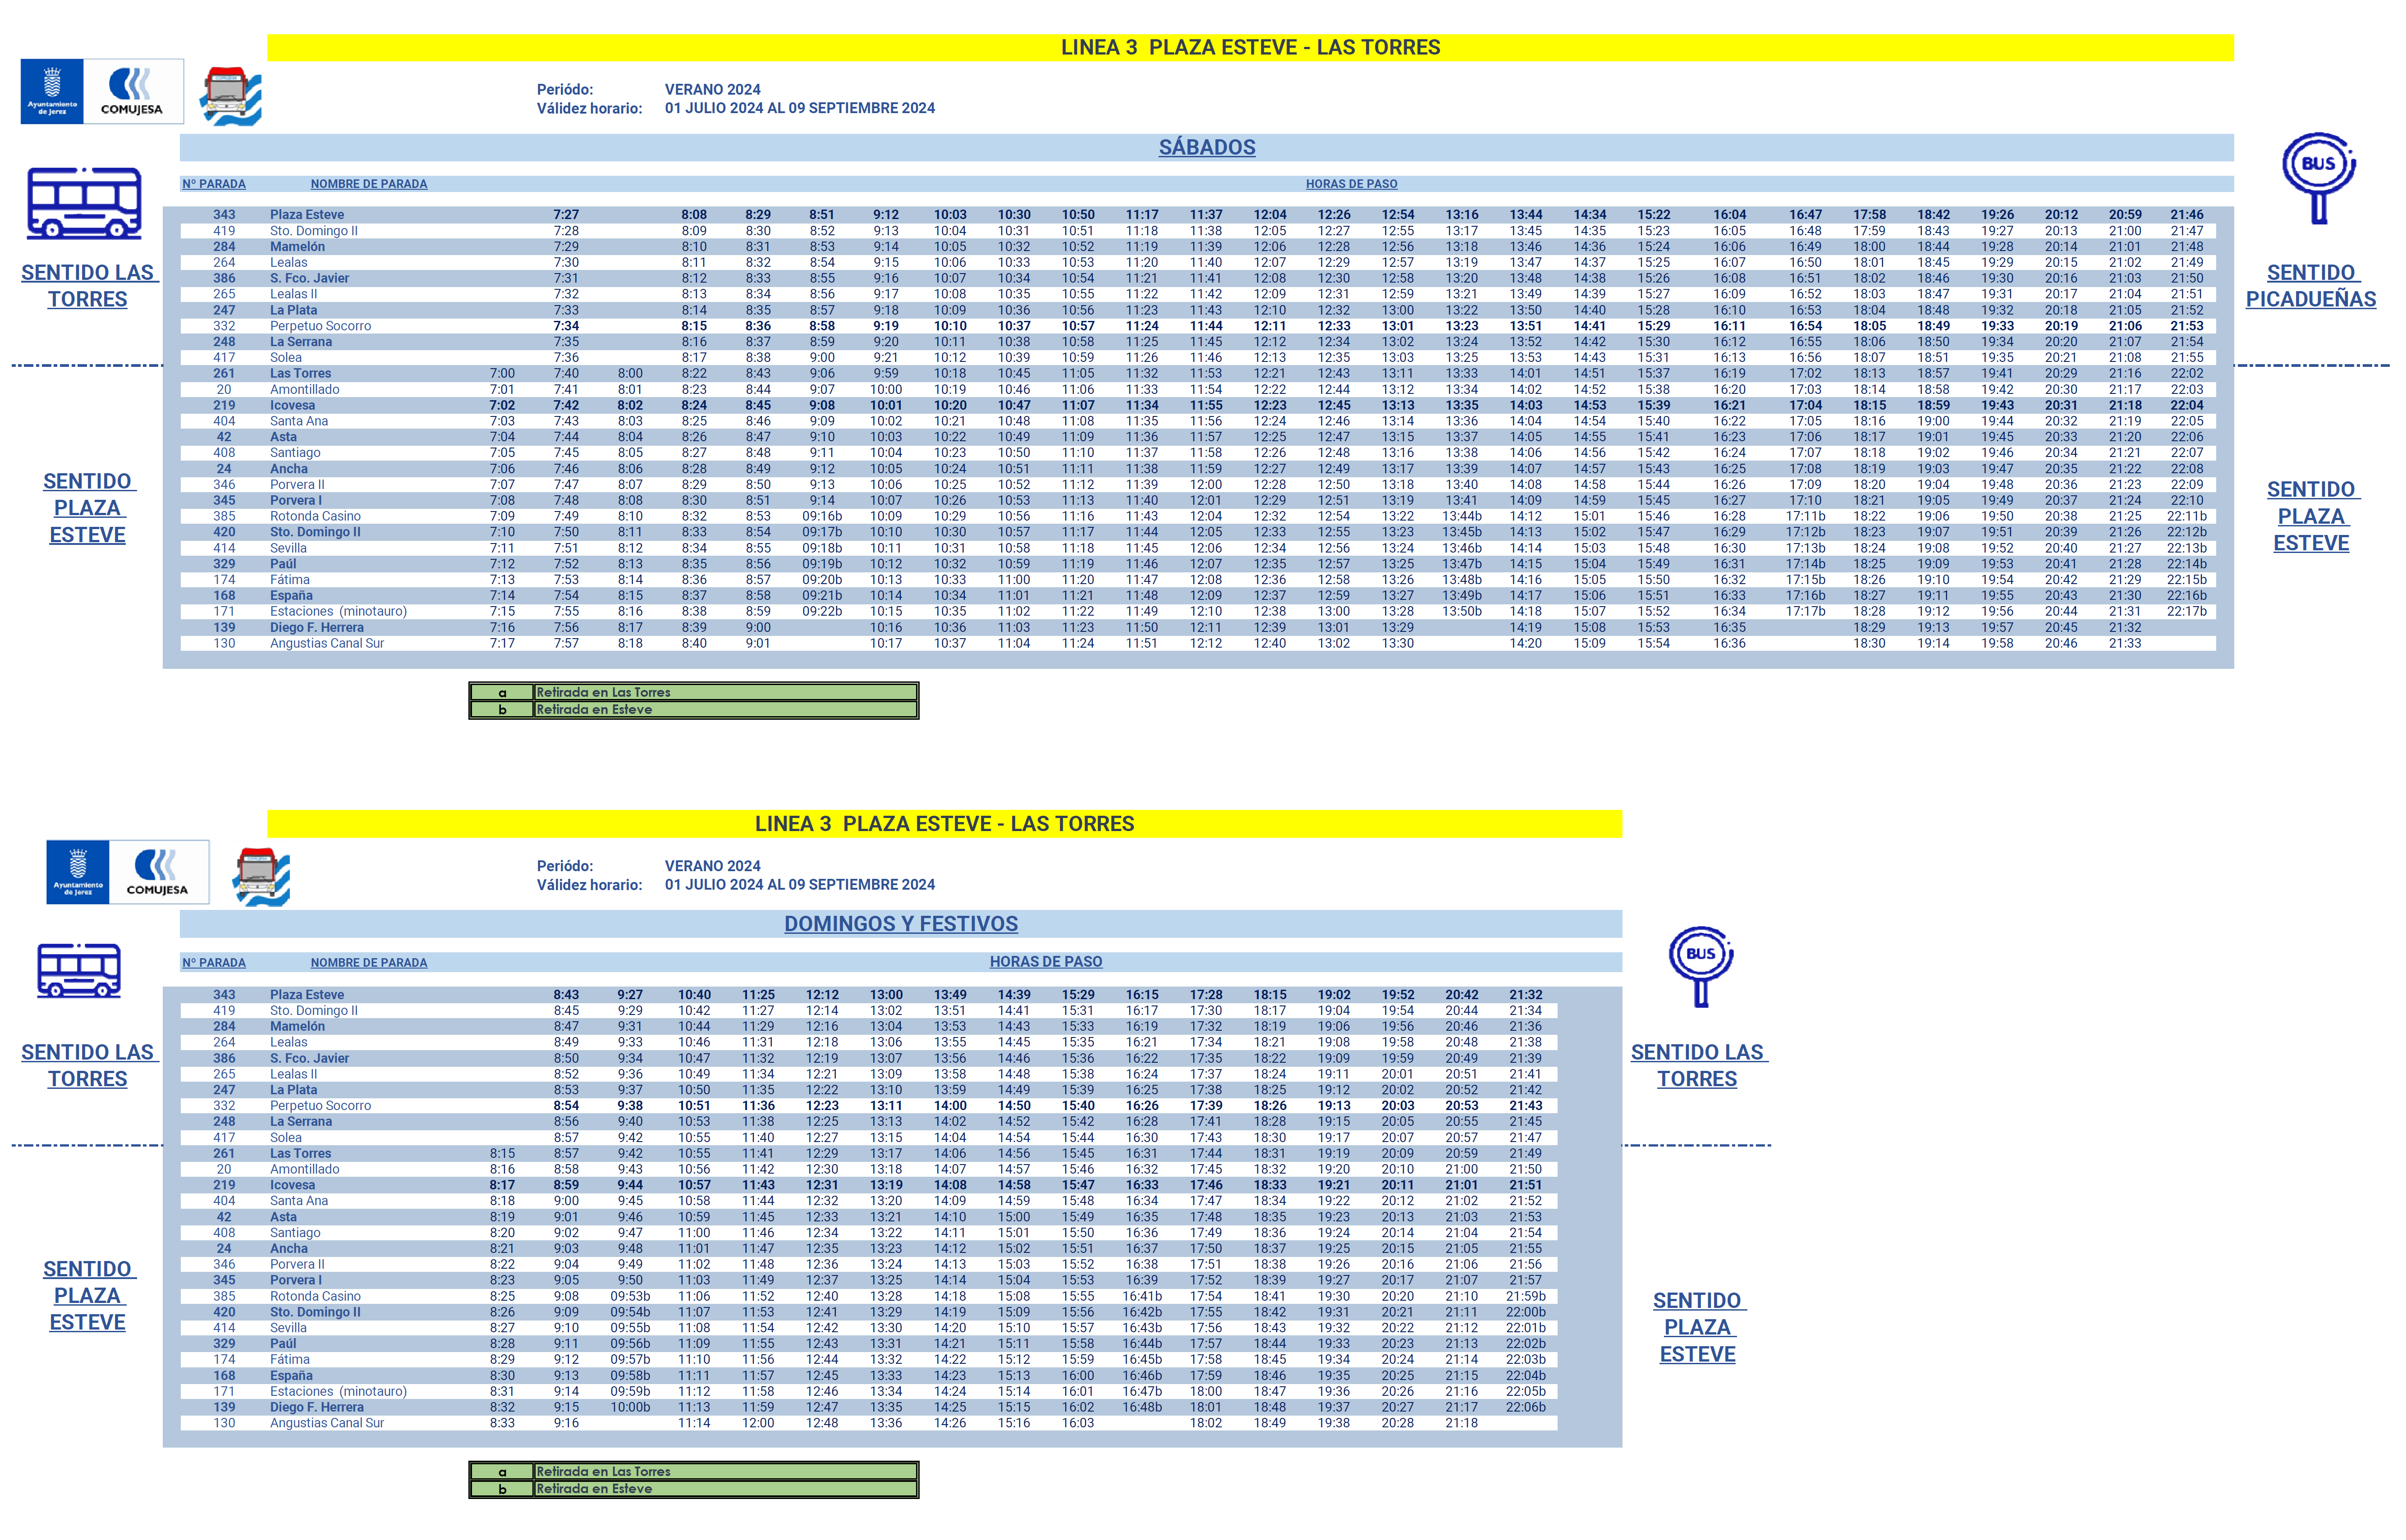
Task: Select the '22:17b' time cell
Action: [x=2187, y=611]
